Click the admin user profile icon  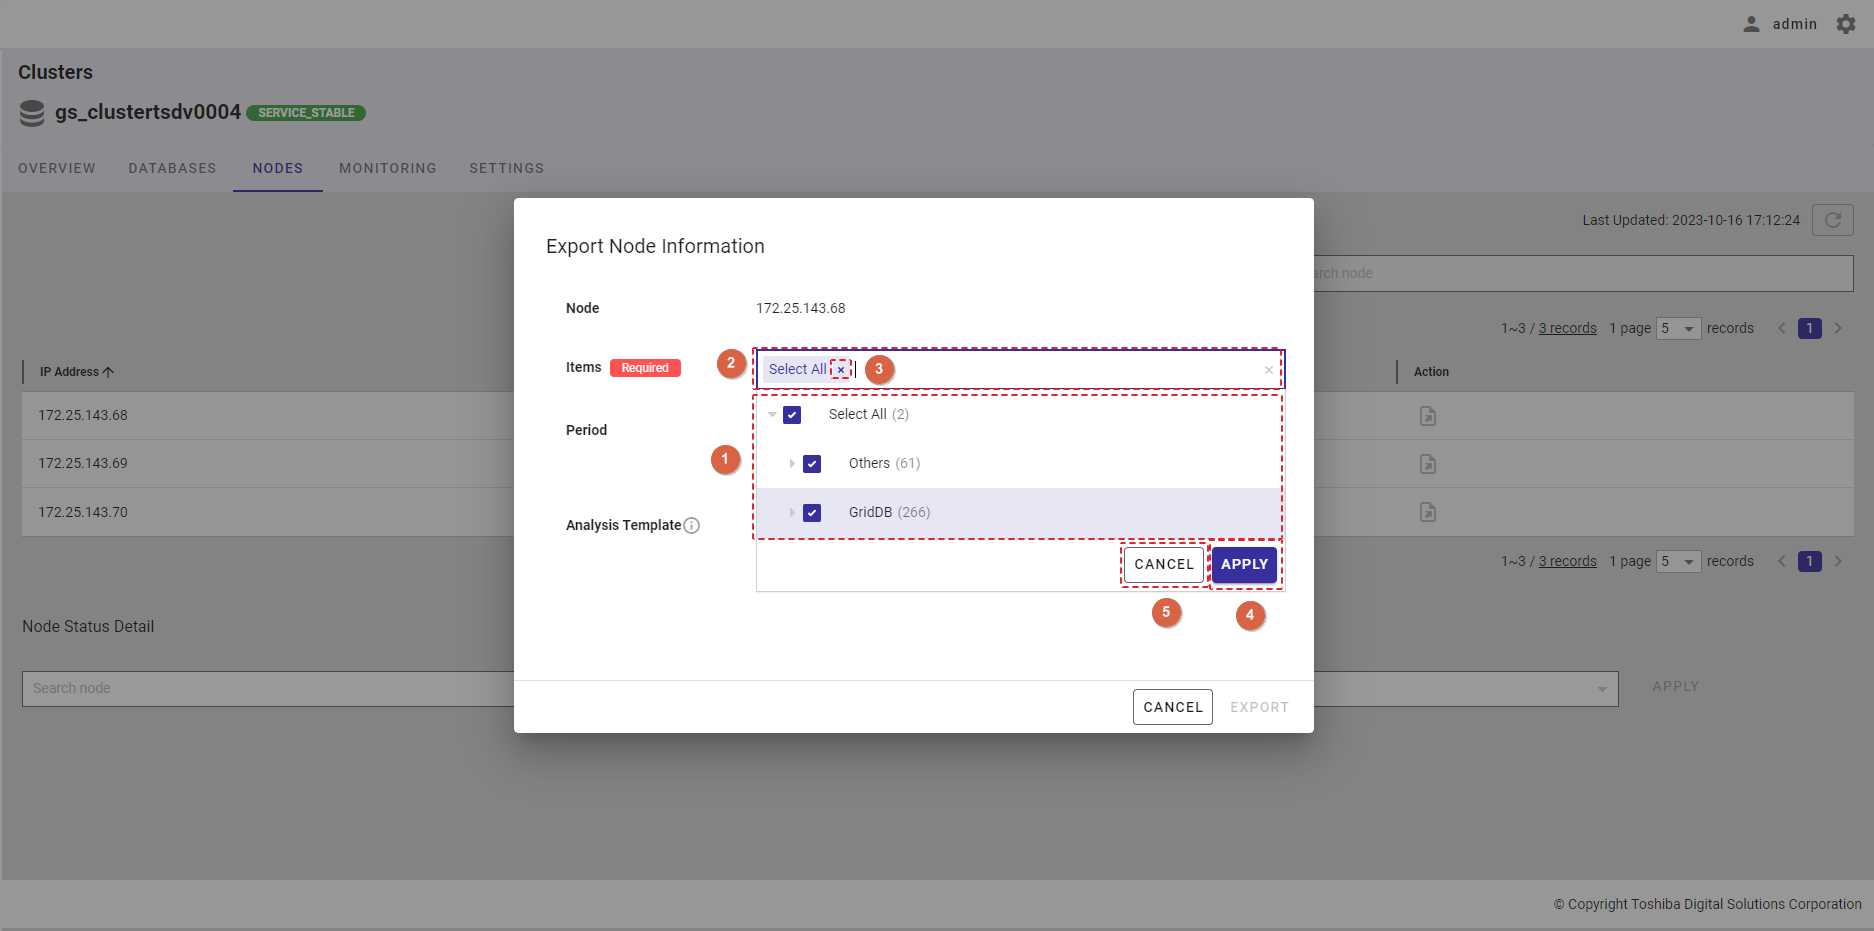click(x=1751, y=24)
